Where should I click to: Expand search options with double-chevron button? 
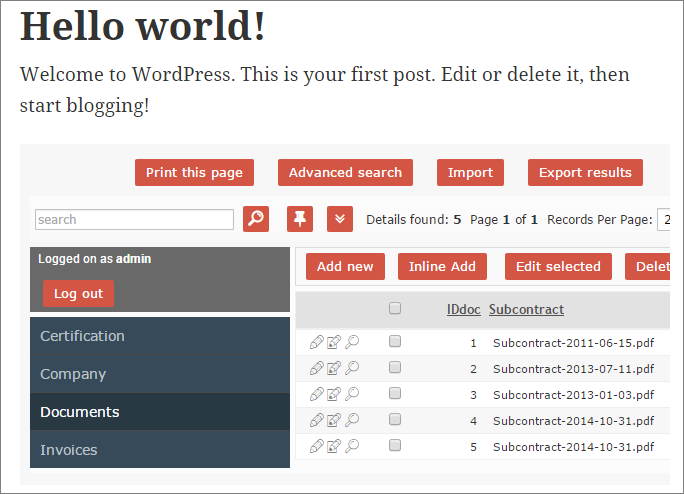(340, 219)
